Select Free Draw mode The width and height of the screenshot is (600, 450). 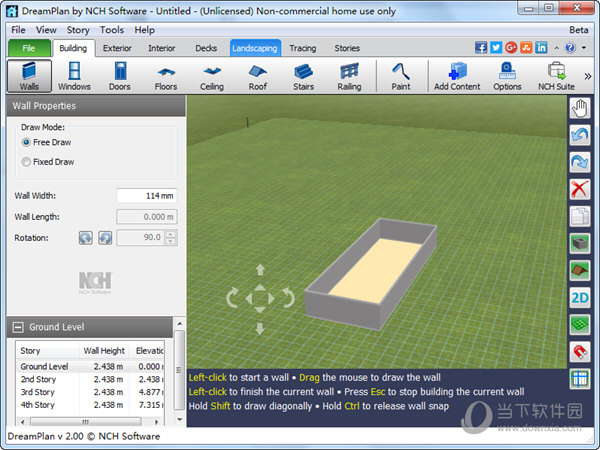pos(47,142)
